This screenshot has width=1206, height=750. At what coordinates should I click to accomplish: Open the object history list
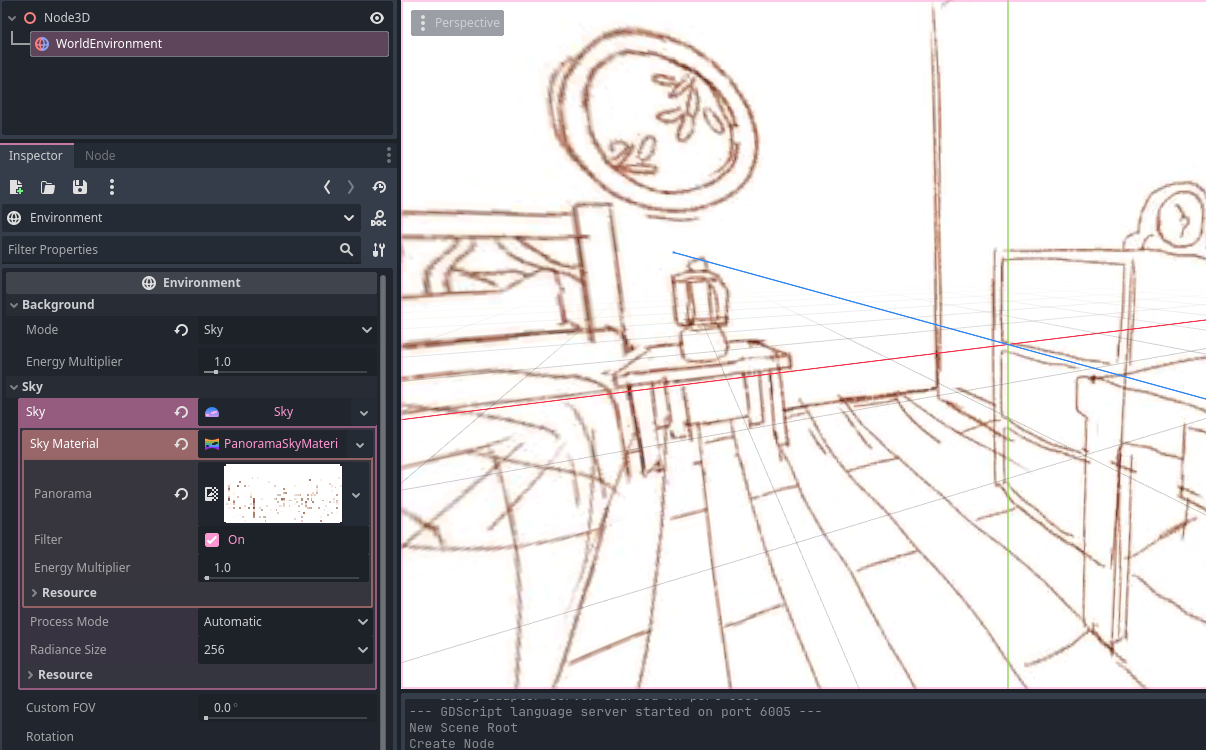coord(379,187)
